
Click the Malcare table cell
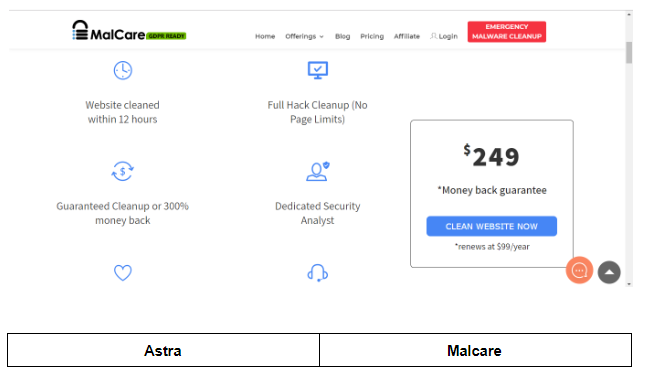[x=475, y=350]
